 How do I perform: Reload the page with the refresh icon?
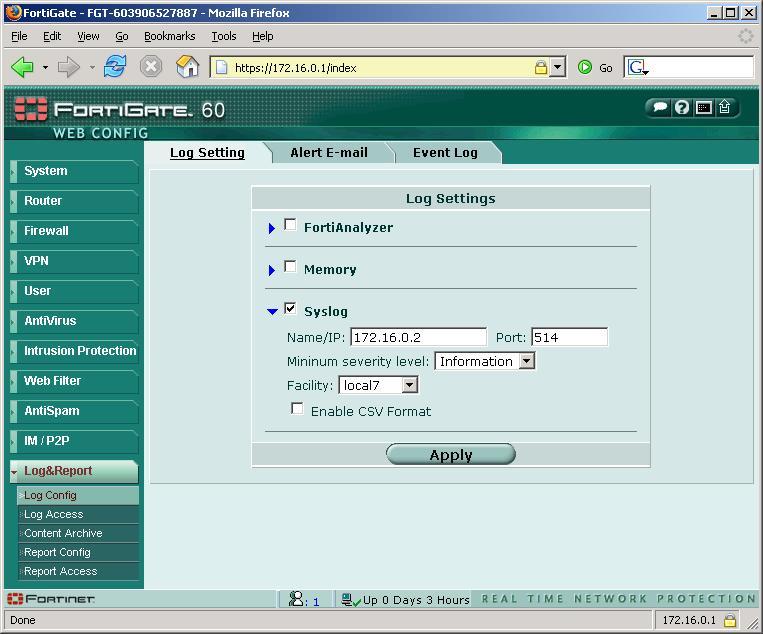coord(115,66)
